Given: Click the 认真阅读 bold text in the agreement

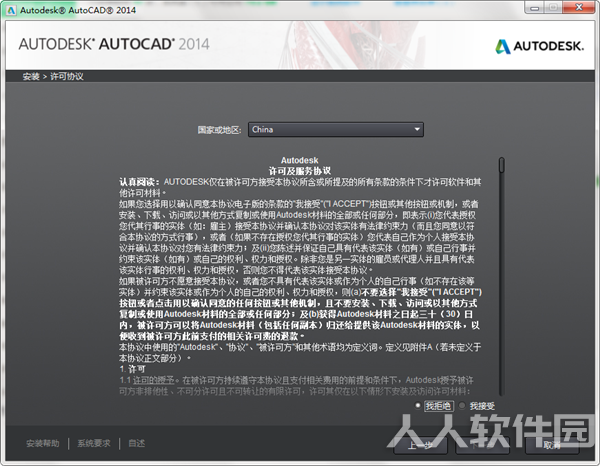Looking at the screenshot, I should 139,182.
